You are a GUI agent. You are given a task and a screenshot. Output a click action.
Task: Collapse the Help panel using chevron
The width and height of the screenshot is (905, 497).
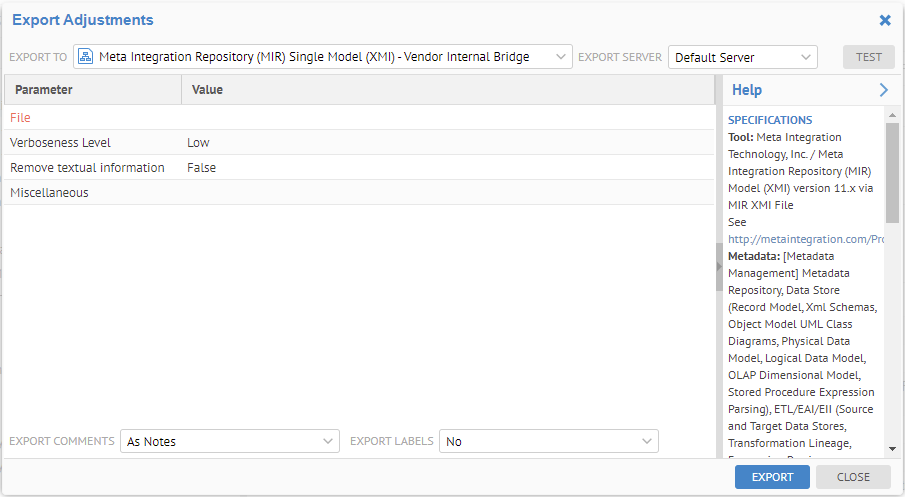click(x=883, y=90)
